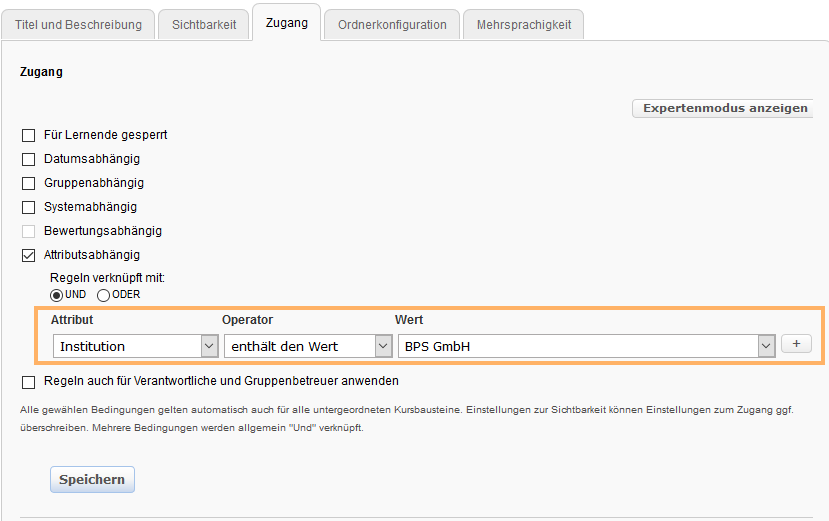Enable the Systemabhängig checkbox

pos(28,207)
